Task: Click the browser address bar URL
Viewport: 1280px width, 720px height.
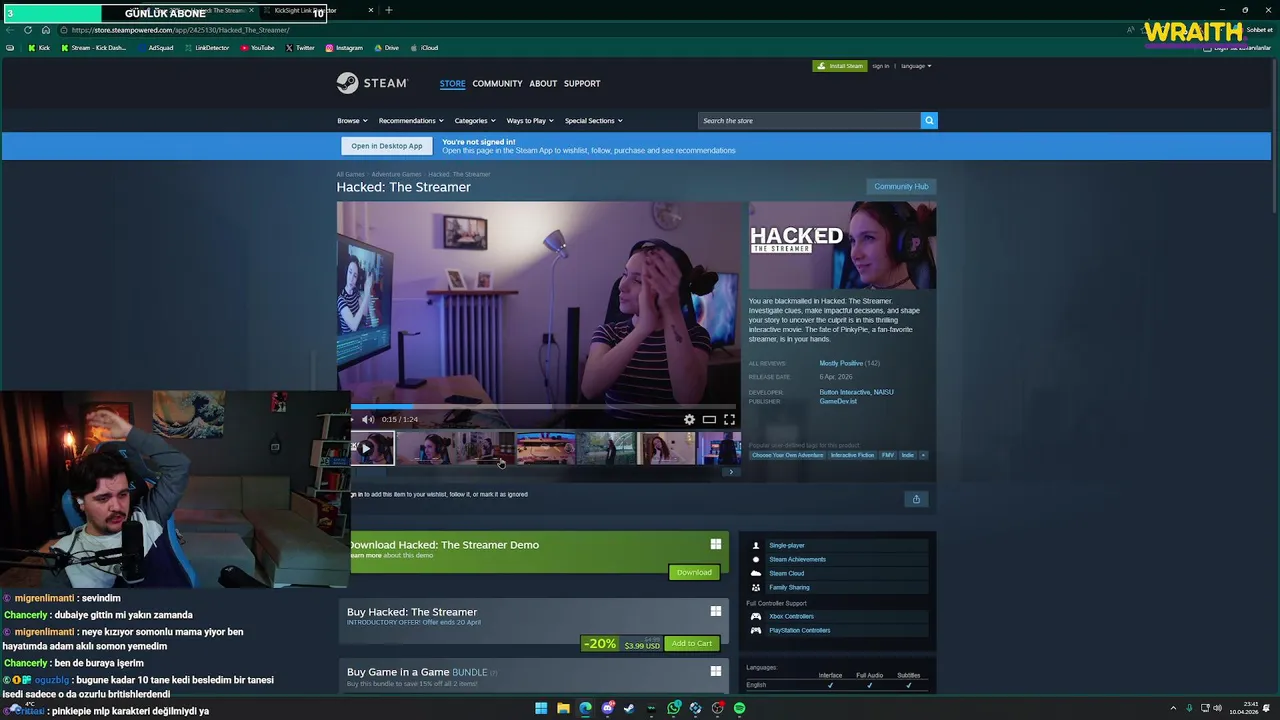Action: click(x=180, y=30)
